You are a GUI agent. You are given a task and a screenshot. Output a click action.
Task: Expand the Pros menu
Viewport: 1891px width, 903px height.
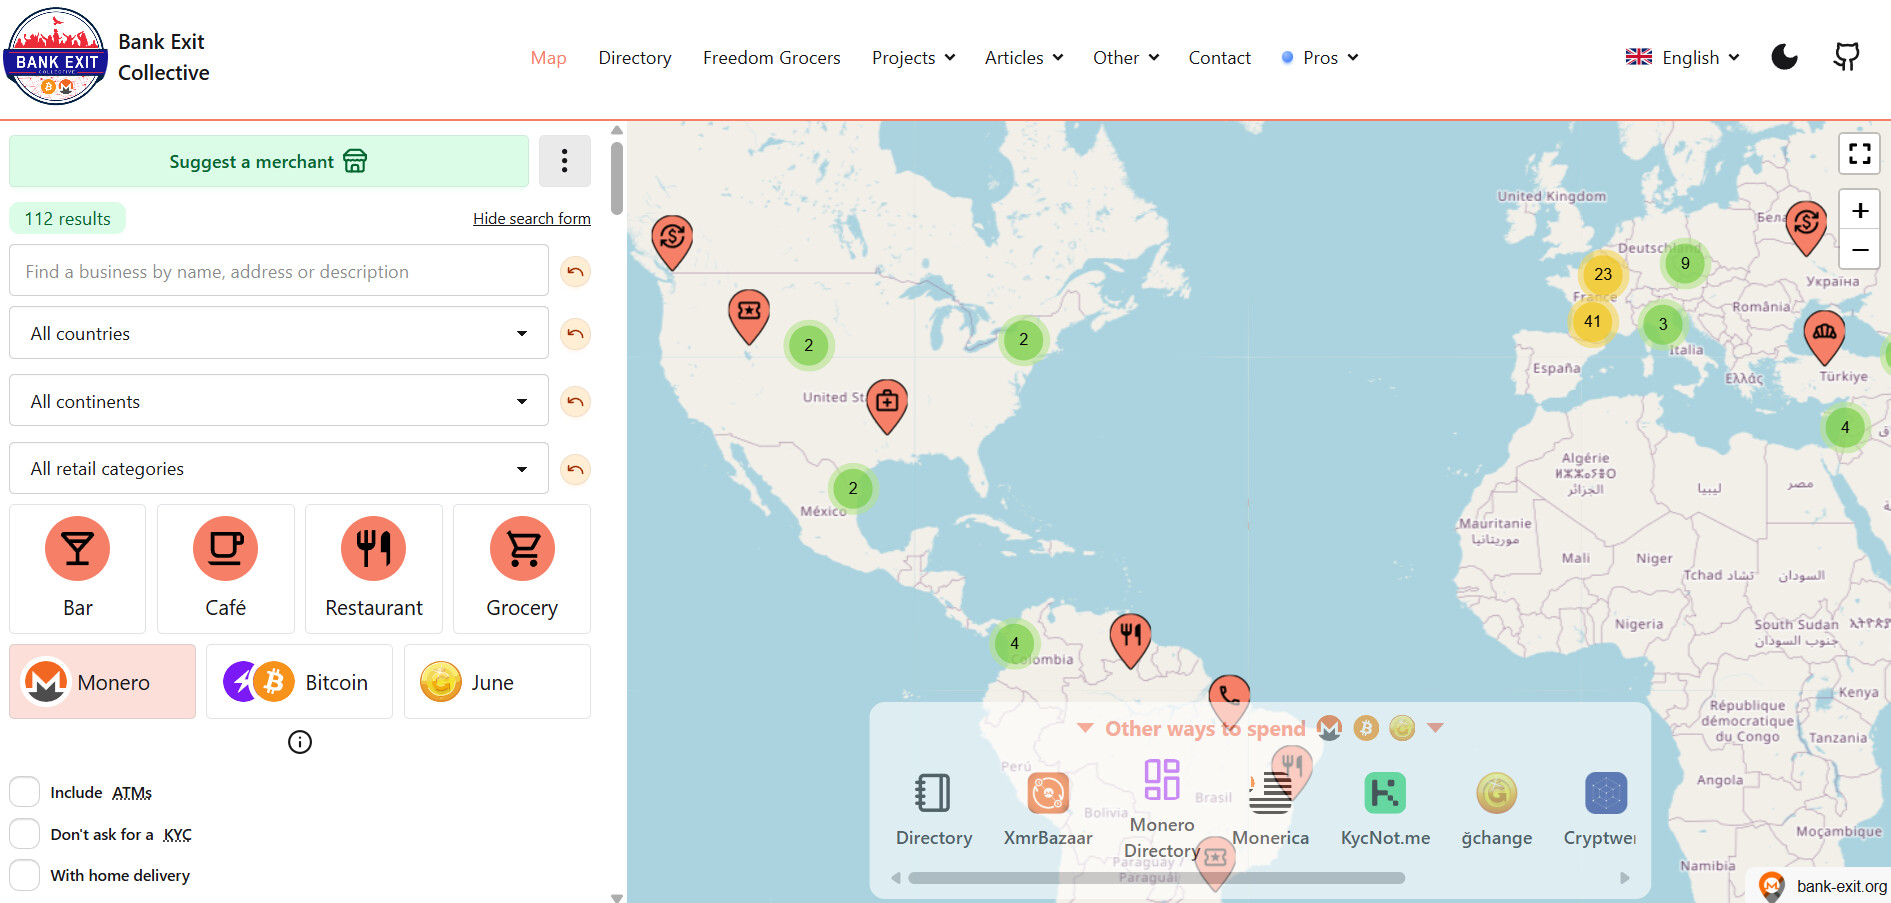[x=1320, y=58]
